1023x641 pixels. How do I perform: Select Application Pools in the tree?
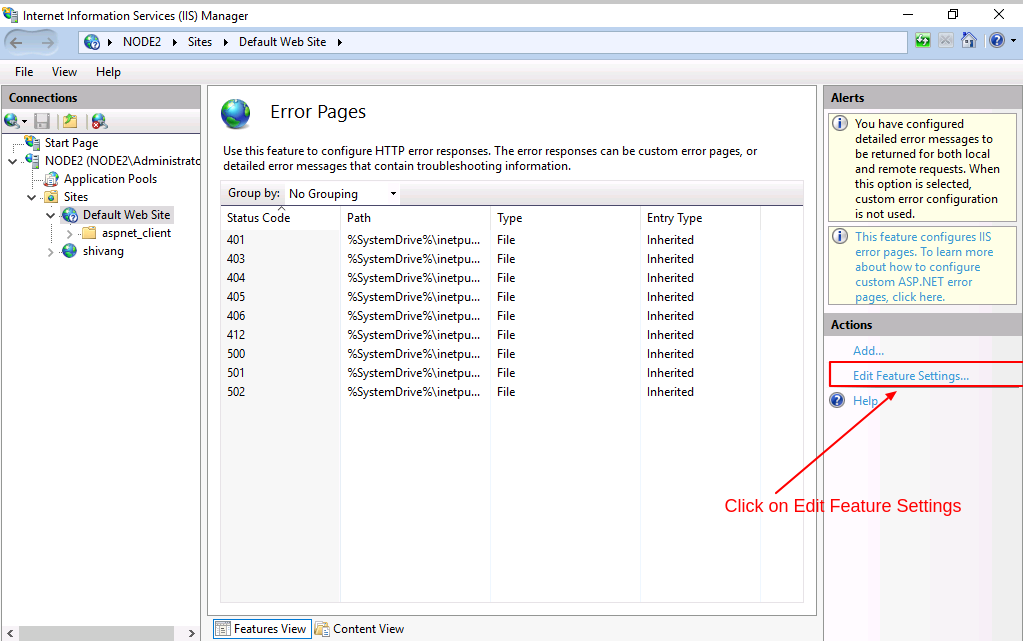pos(110,179)
